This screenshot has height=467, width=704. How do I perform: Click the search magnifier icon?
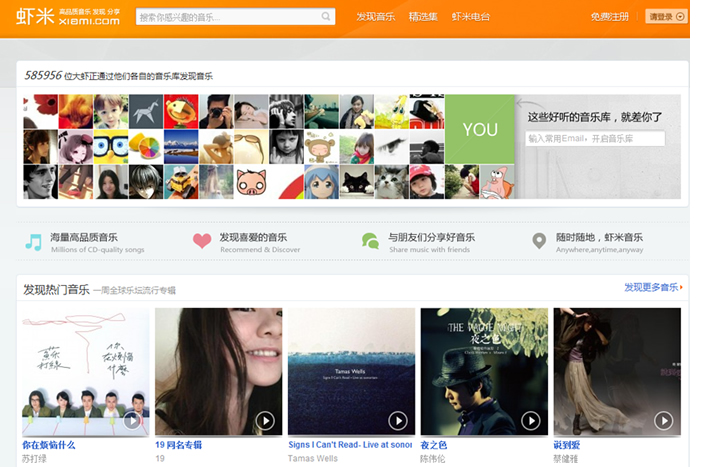[x=327, y=17]
